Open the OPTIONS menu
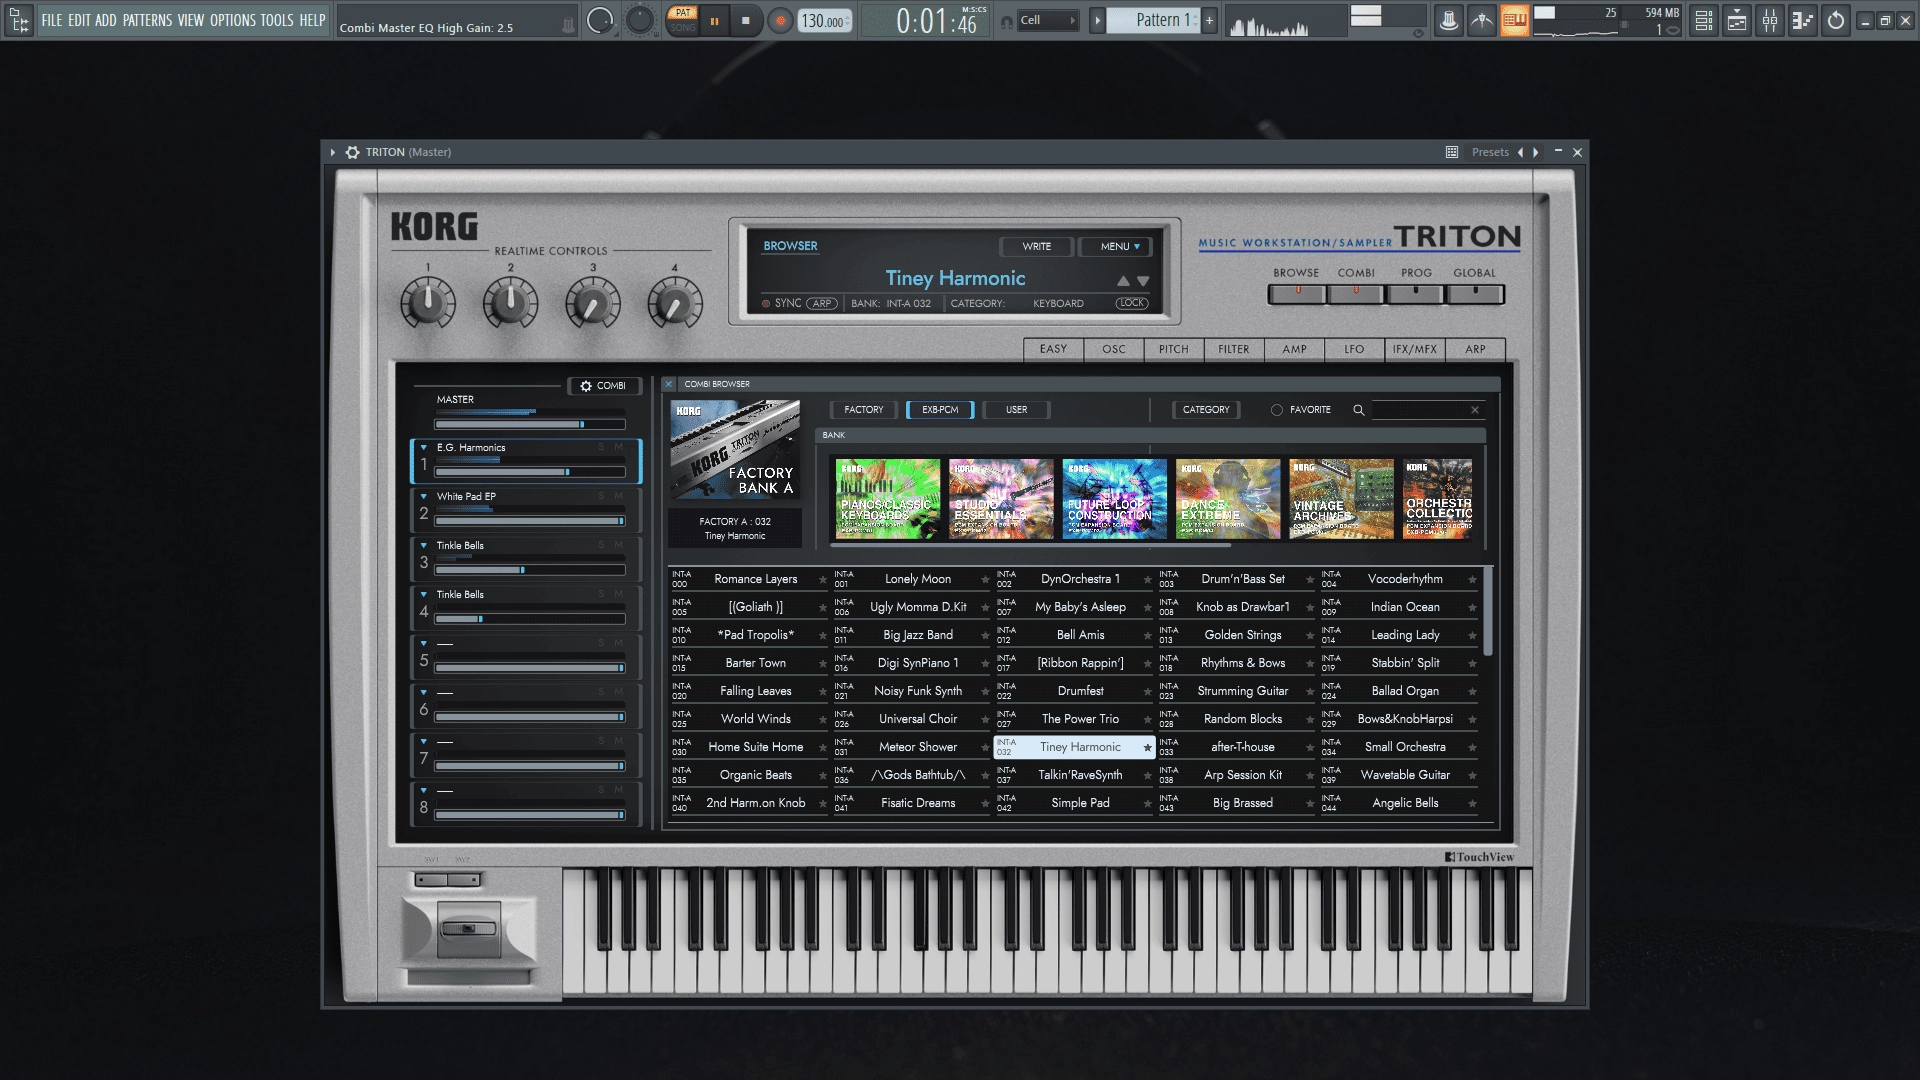1920x1080 pixels. (232, 20)
